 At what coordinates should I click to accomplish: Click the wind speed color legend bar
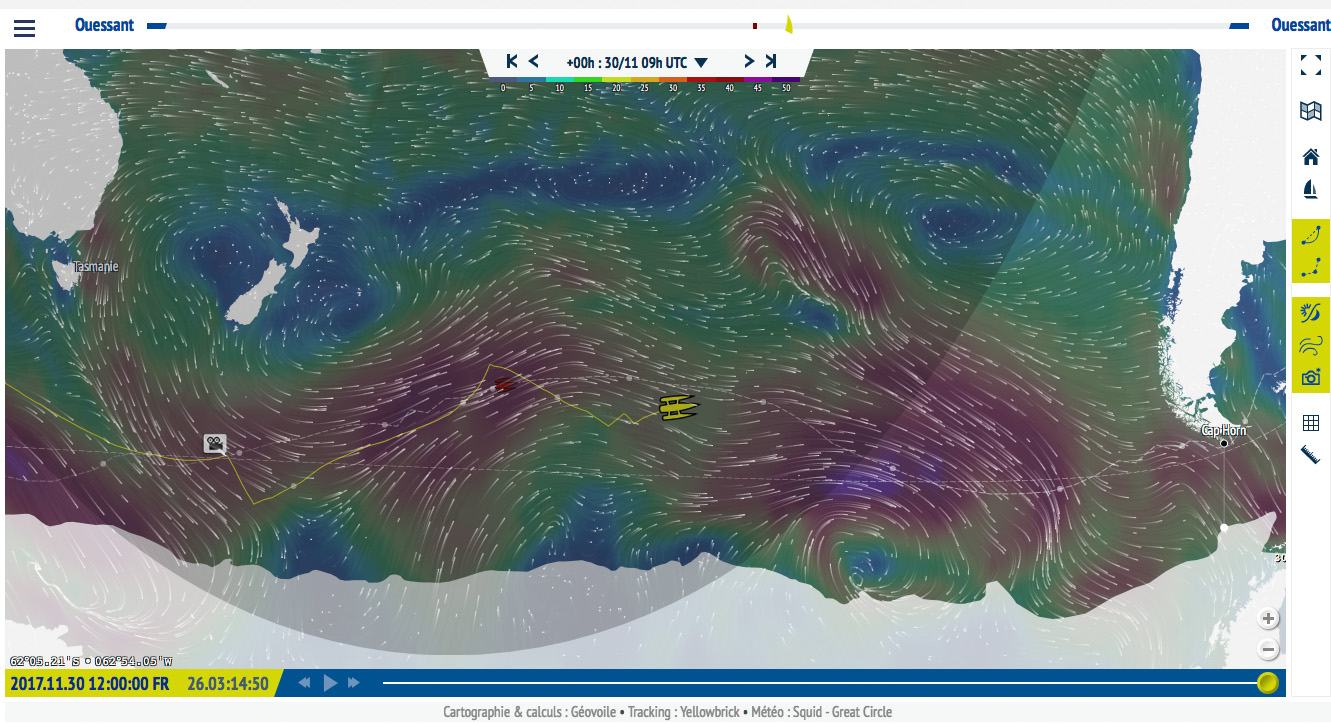645,79
